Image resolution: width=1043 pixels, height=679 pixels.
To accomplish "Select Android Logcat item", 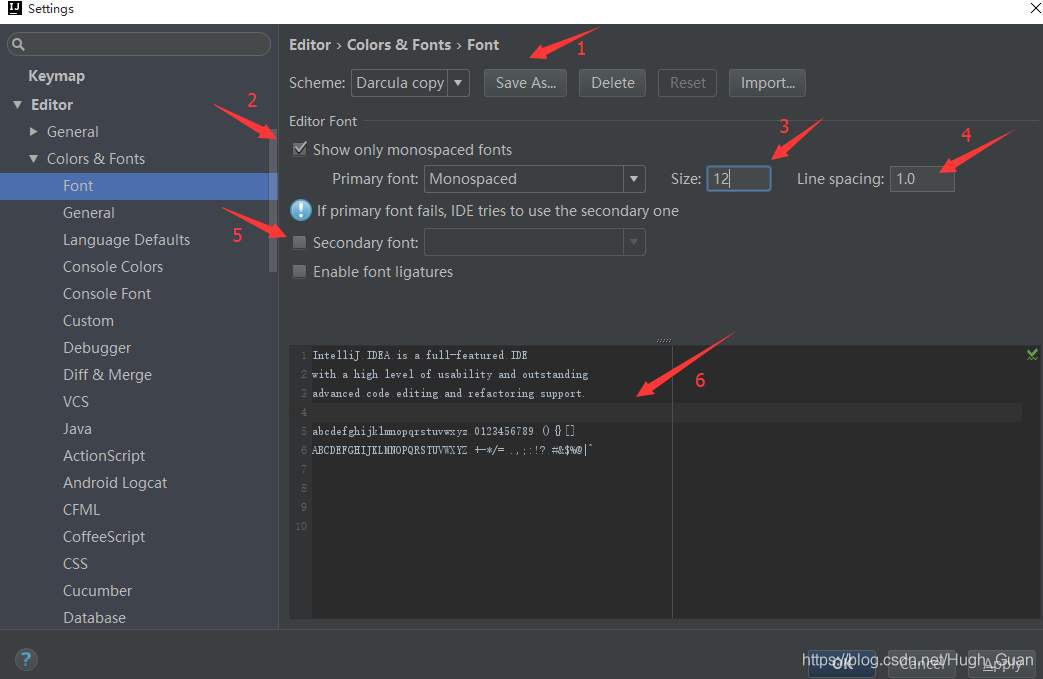I will [x=115, y=483].
